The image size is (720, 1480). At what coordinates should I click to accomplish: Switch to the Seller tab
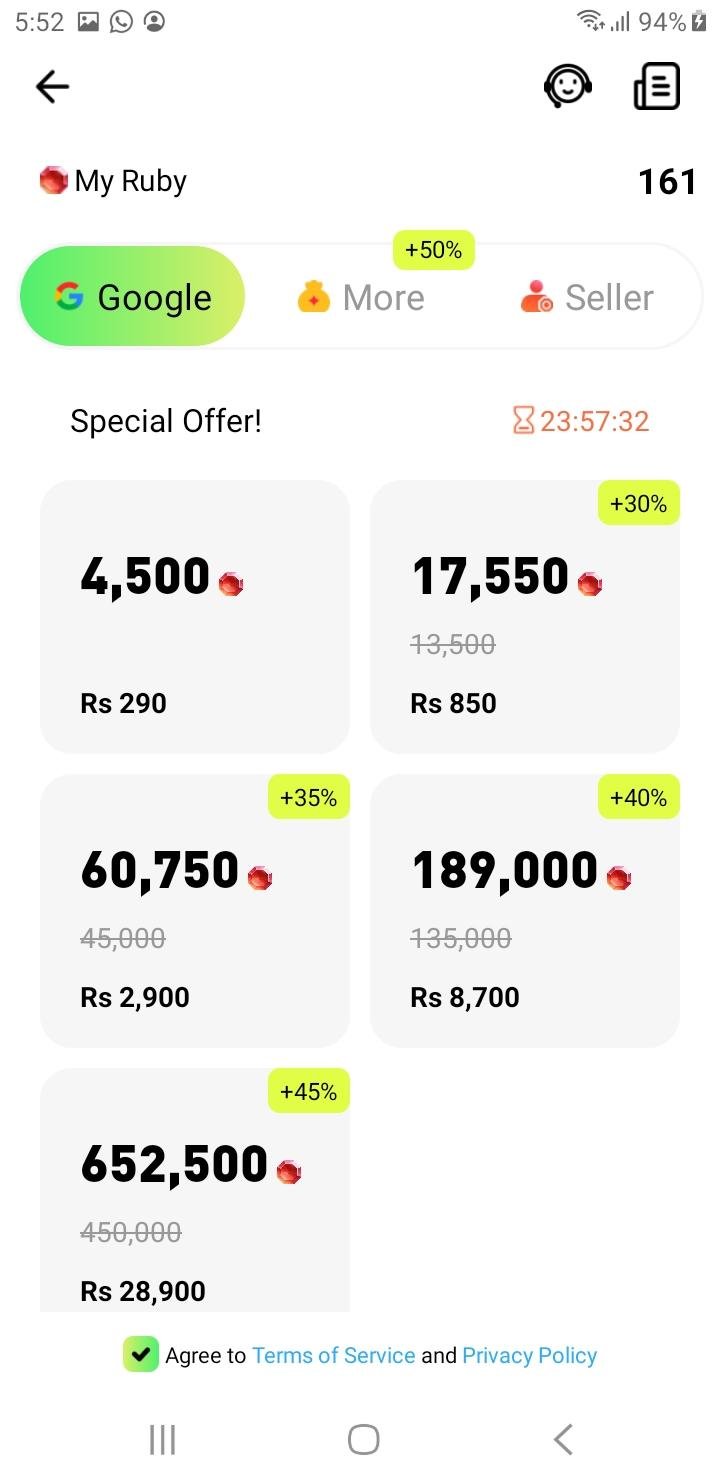(586, 297)
